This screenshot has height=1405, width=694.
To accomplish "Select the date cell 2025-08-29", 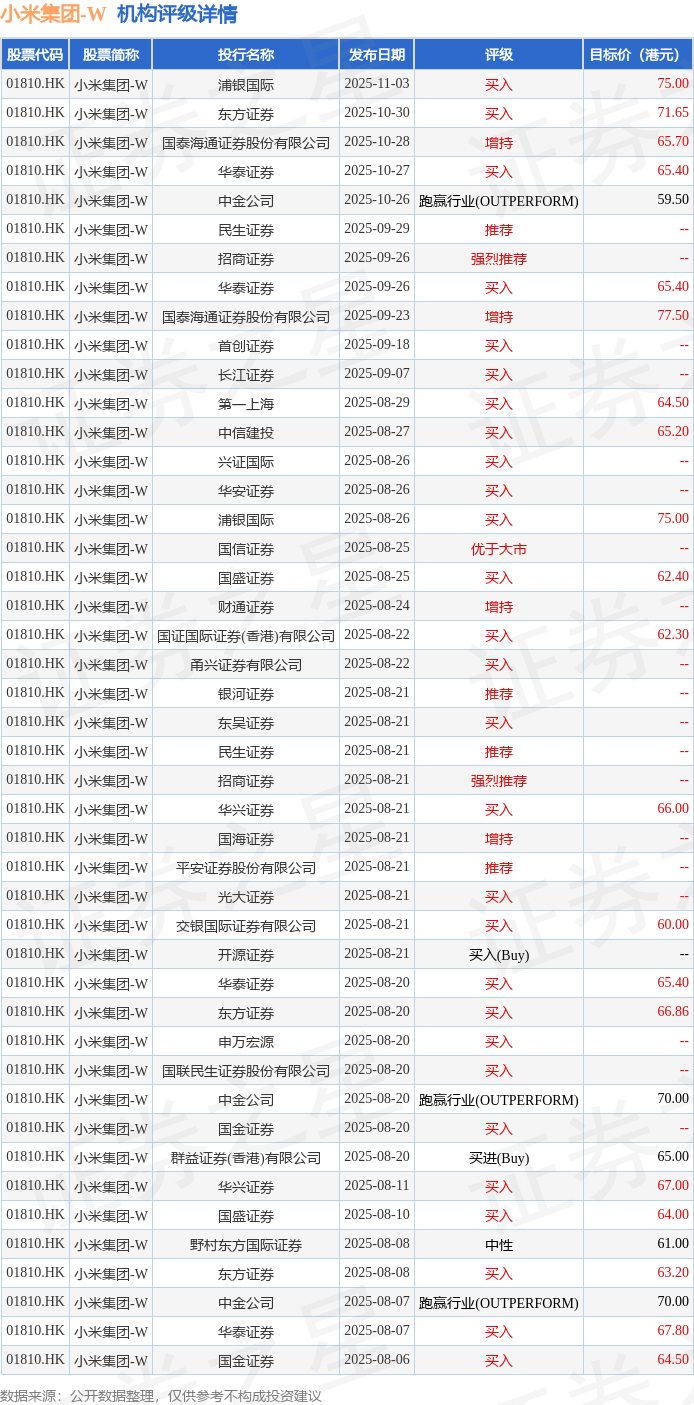I will pos(377,403).
